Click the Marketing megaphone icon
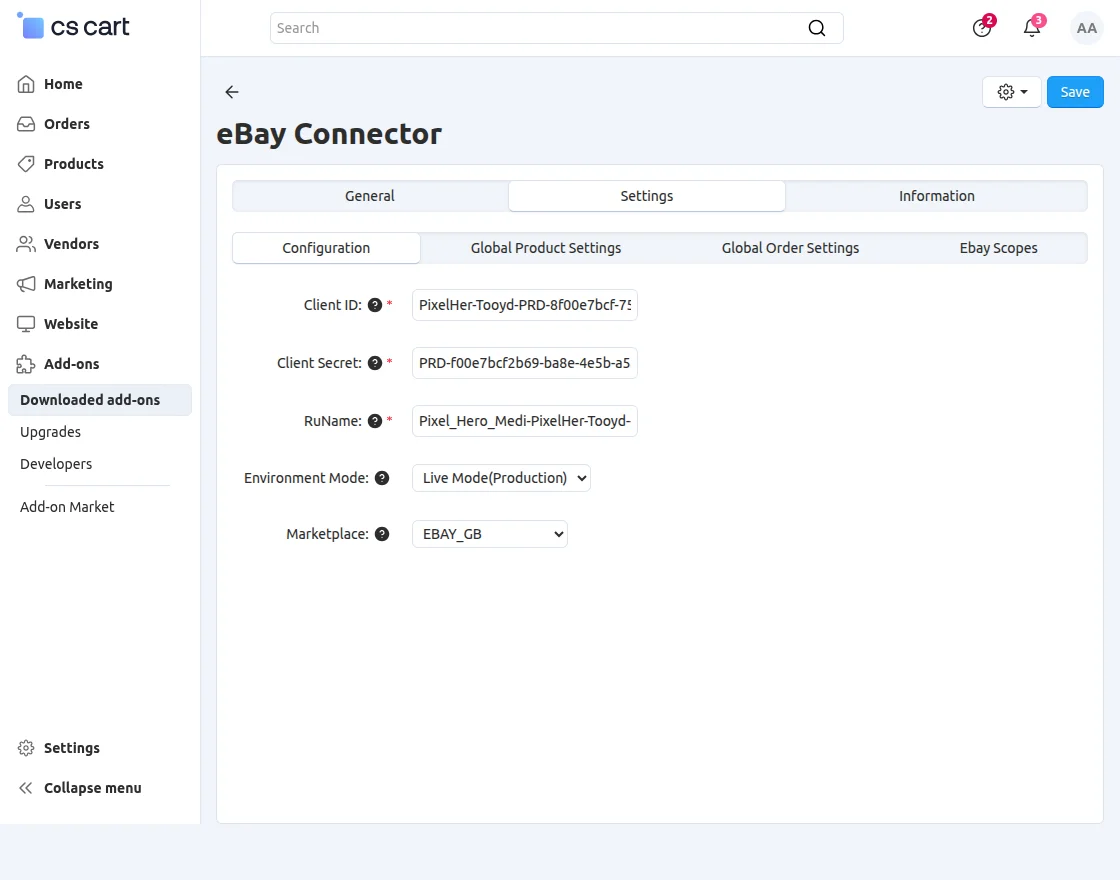The width and height of the screenshot is (1120, 880). click(26, 284)
